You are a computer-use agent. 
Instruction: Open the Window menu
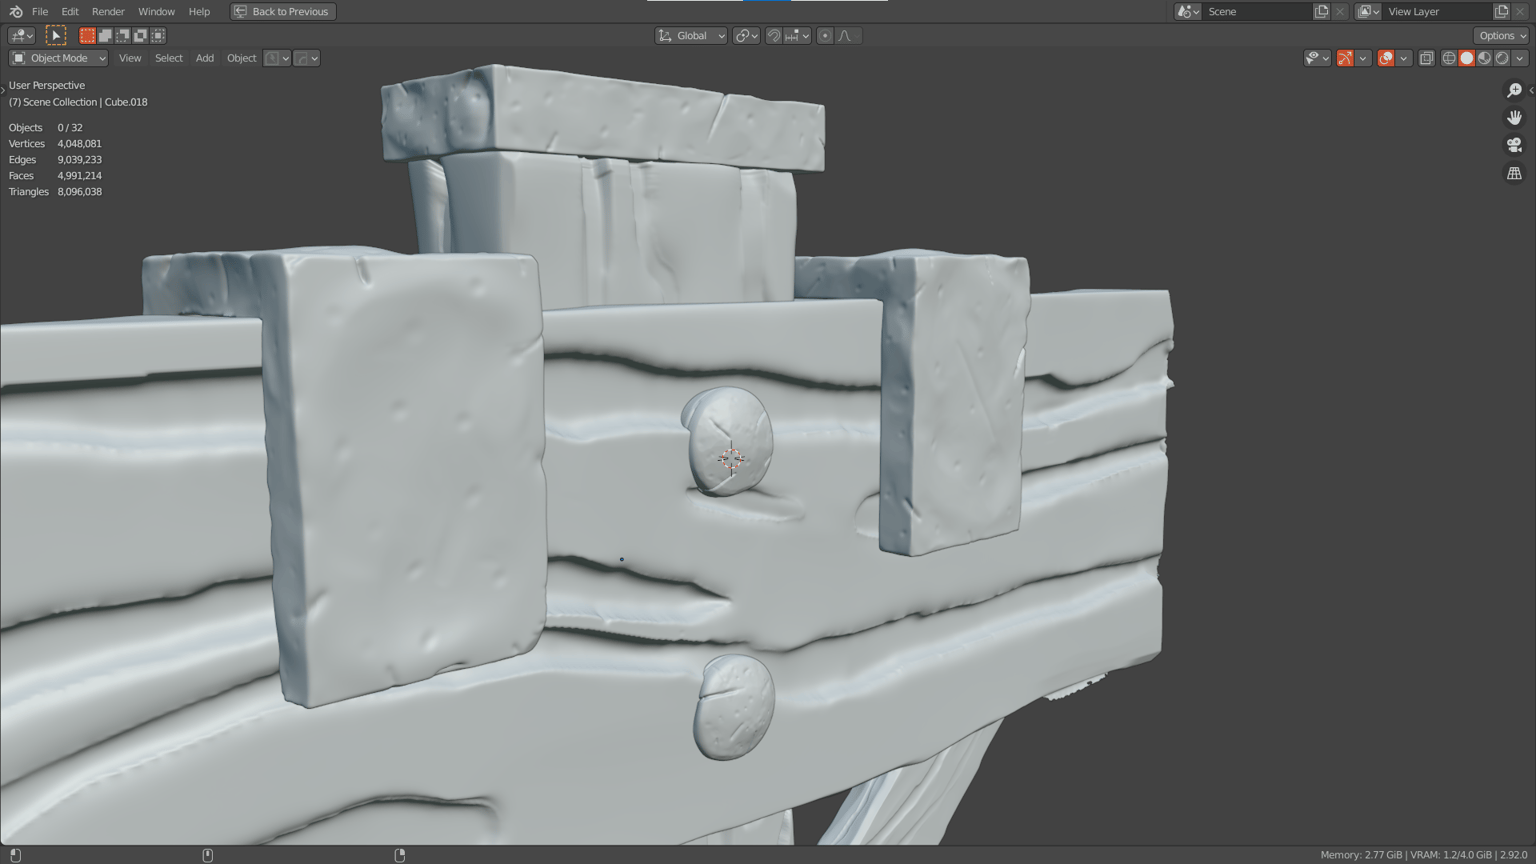click(x=156, y=11)
